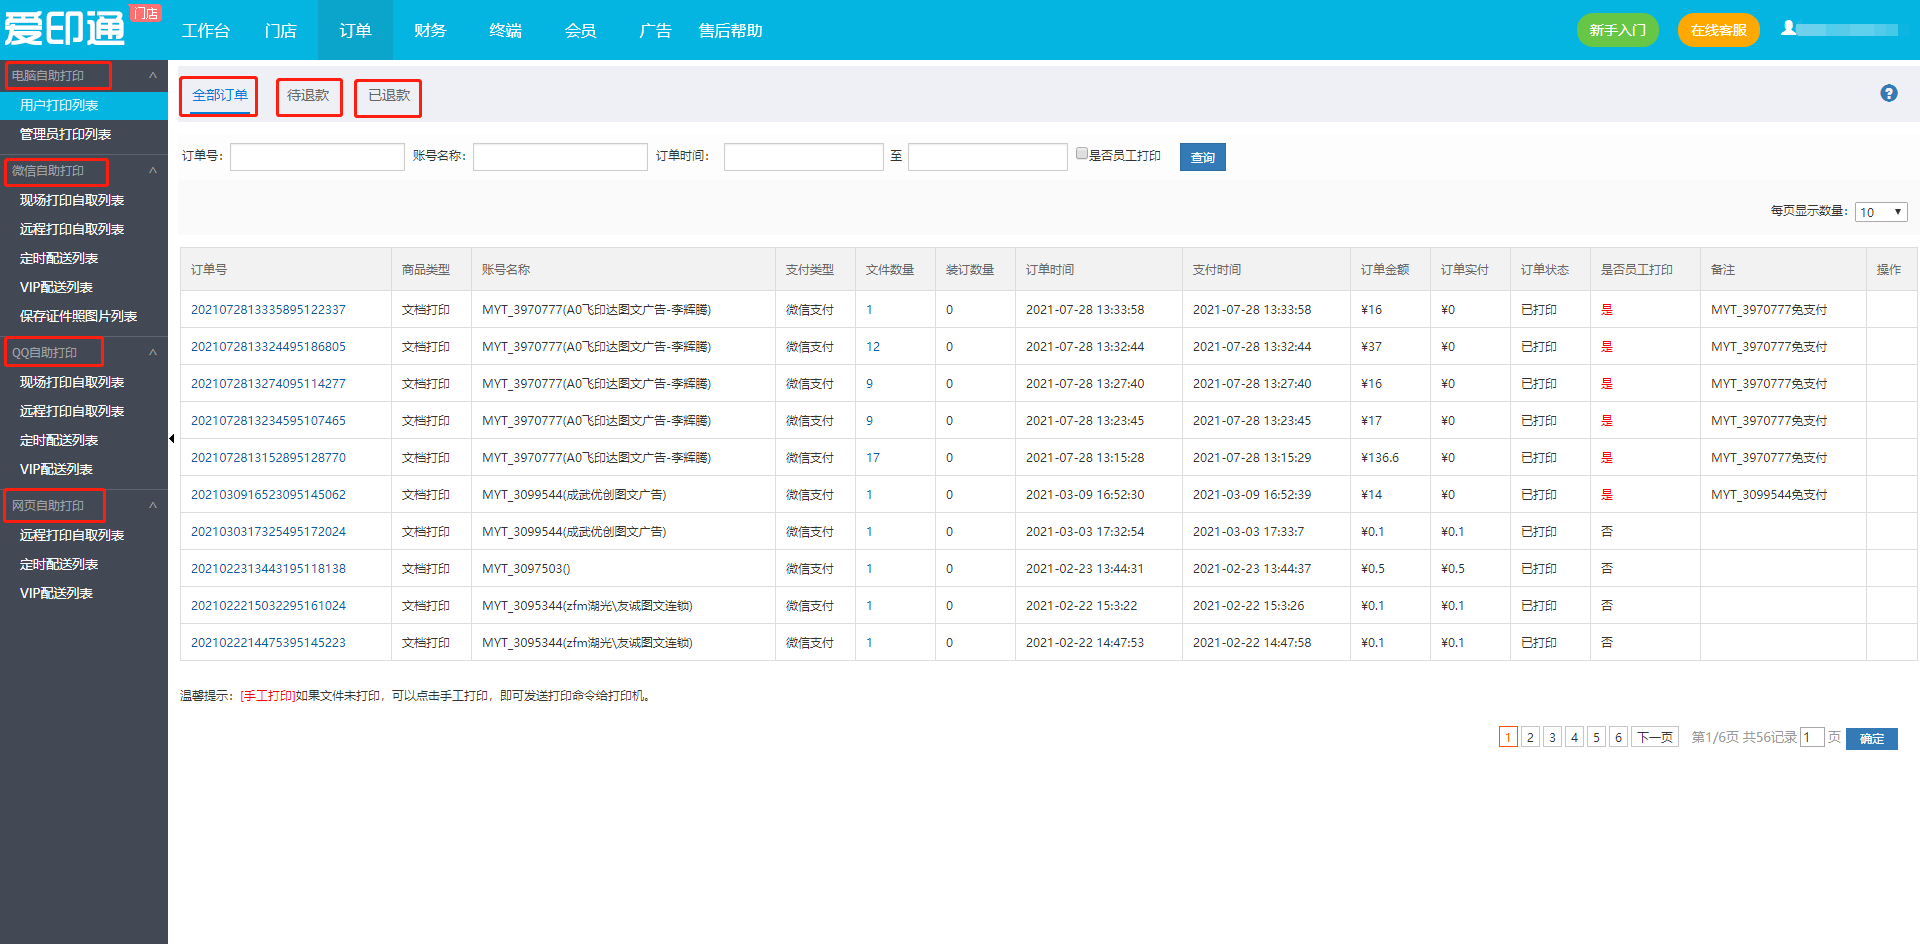
Task: Open 定时配送列表 under QQ自助打印
Action: click(59, 440)
